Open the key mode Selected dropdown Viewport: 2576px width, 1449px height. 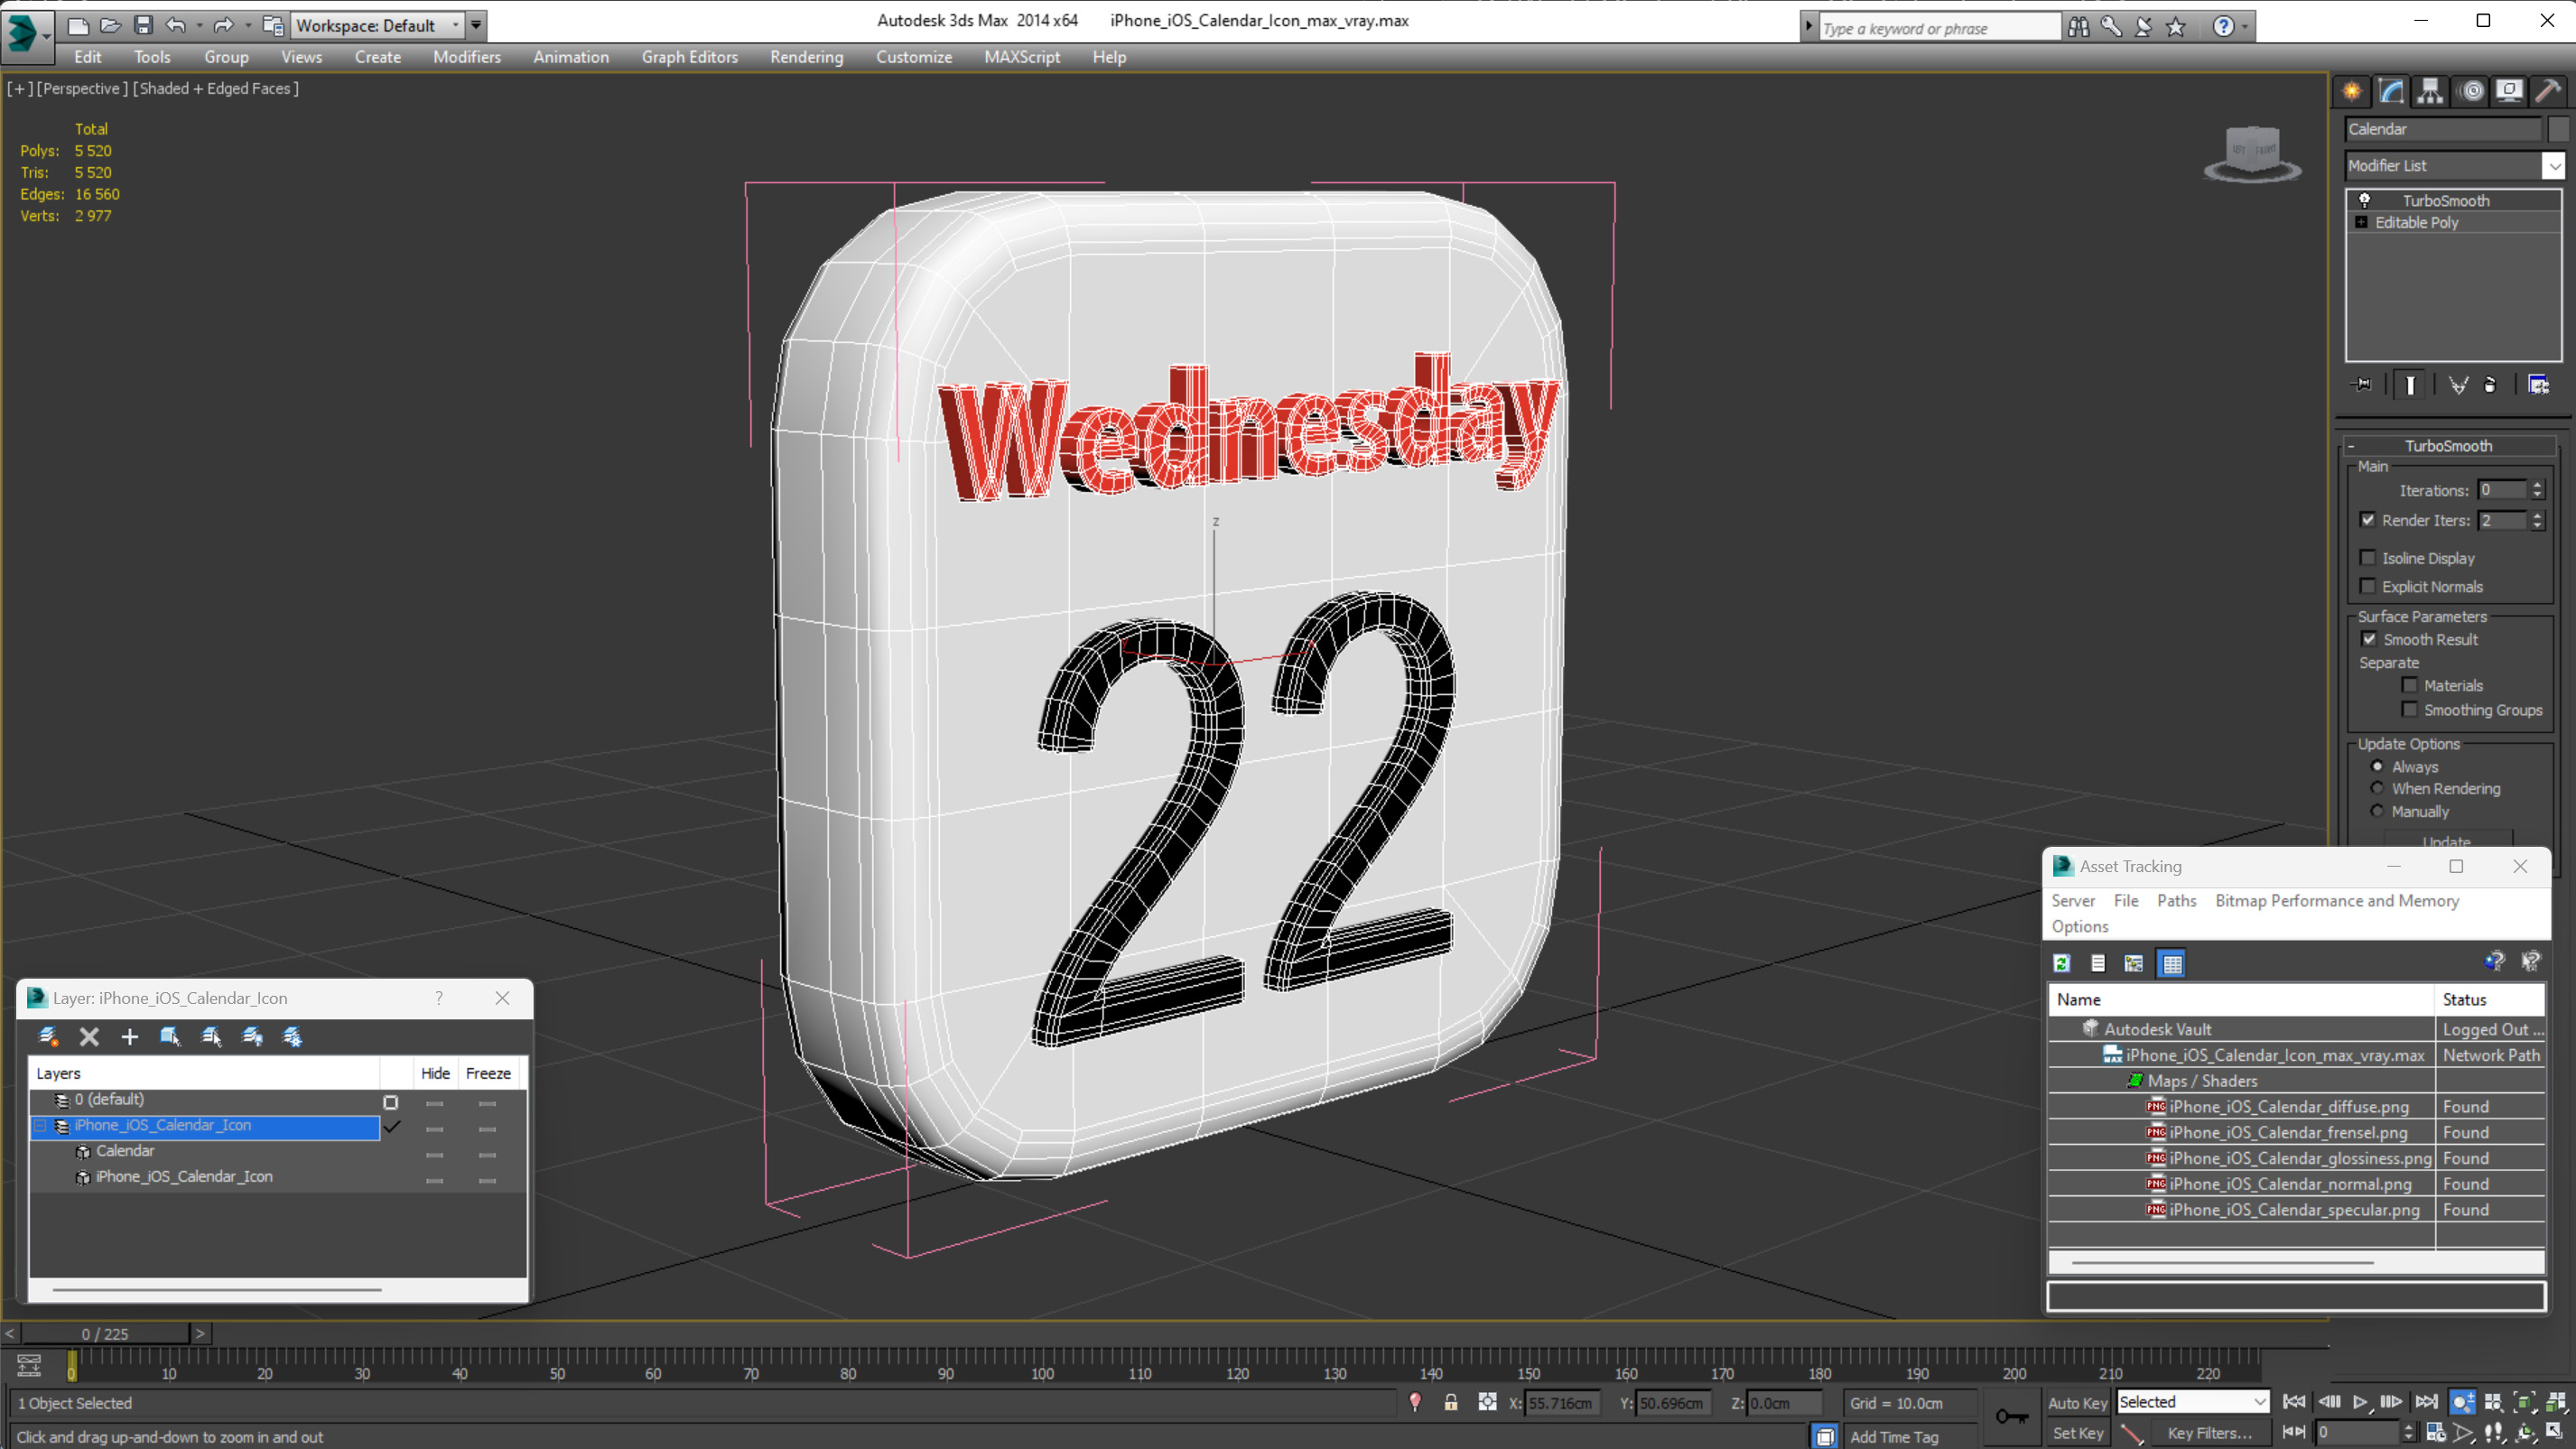(x=2193, y=1402)
